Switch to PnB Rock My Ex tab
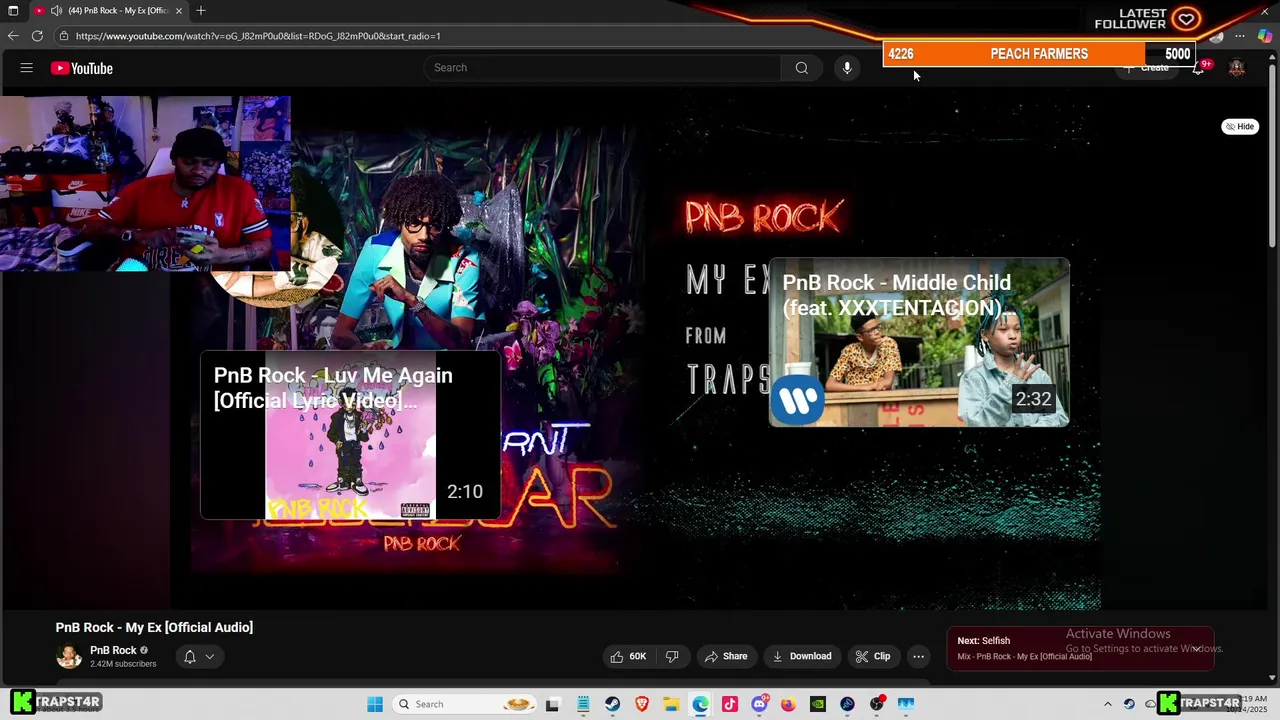 click(x=108, y=11)
